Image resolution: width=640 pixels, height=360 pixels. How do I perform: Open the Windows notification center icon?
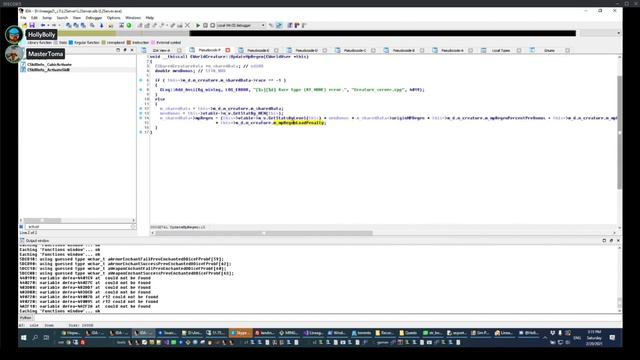click(612, 338)
